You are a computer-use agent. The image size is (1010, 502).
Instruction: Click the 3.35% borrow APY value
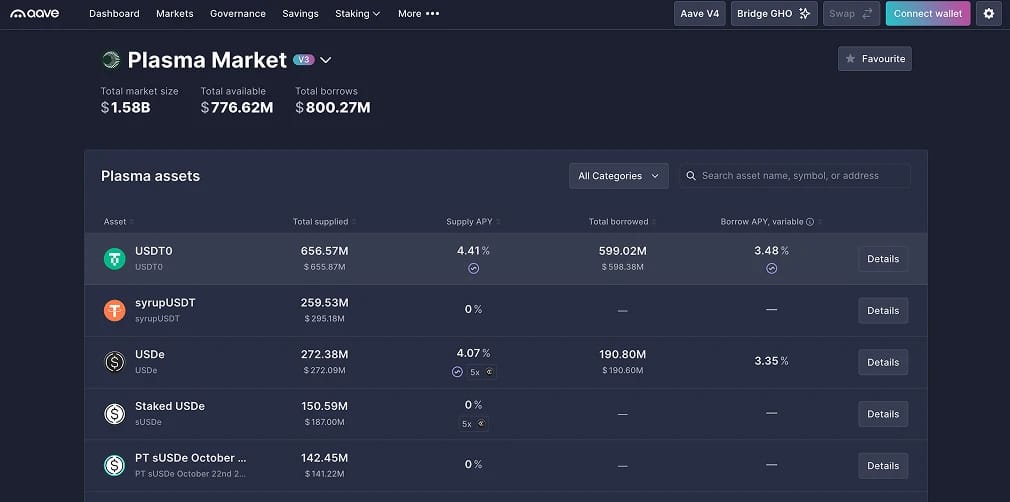click(x=772, y=361)
